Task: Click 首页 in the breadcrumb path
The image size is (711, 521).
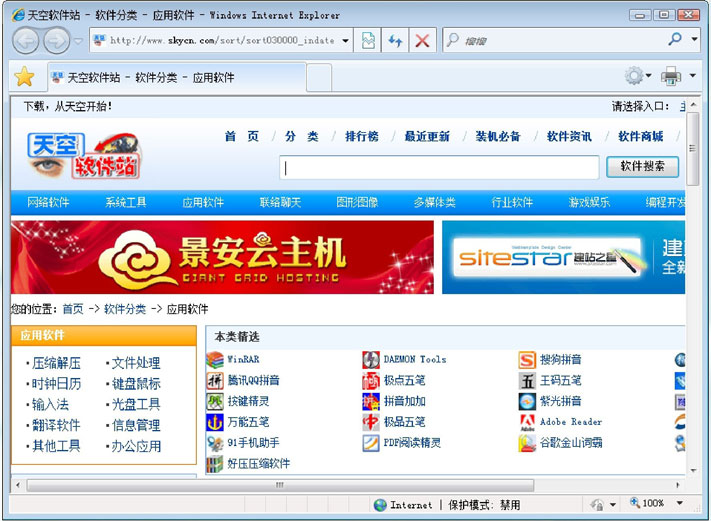Action: (73, 309)
